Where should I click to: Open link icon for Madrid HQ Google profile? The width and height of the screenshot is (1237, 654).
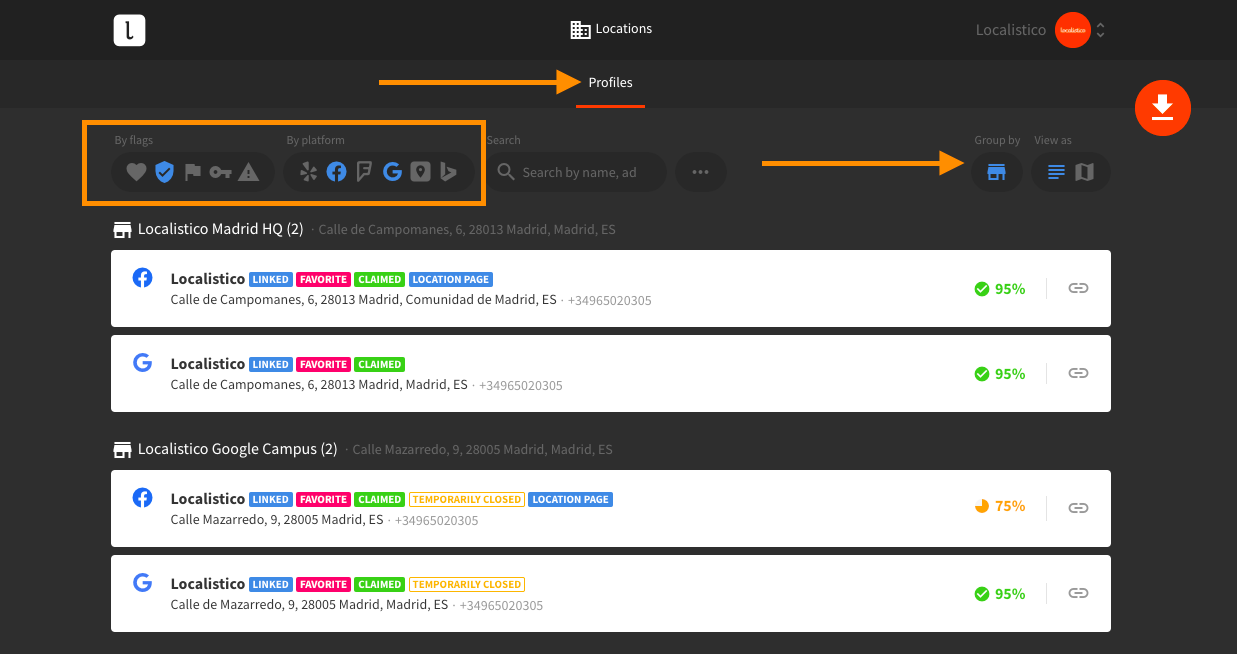pyautogui.click(x=1078, y=373)
